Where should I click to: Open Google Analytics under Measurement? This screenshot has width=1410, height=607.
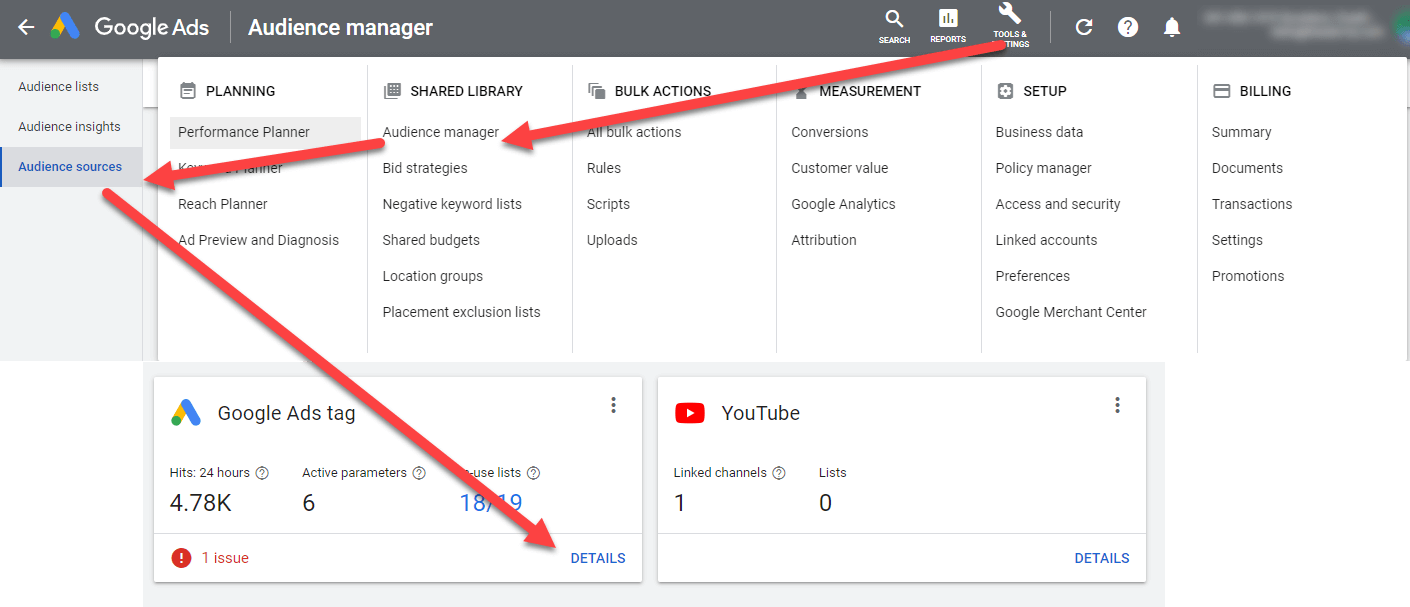(844, 204)
